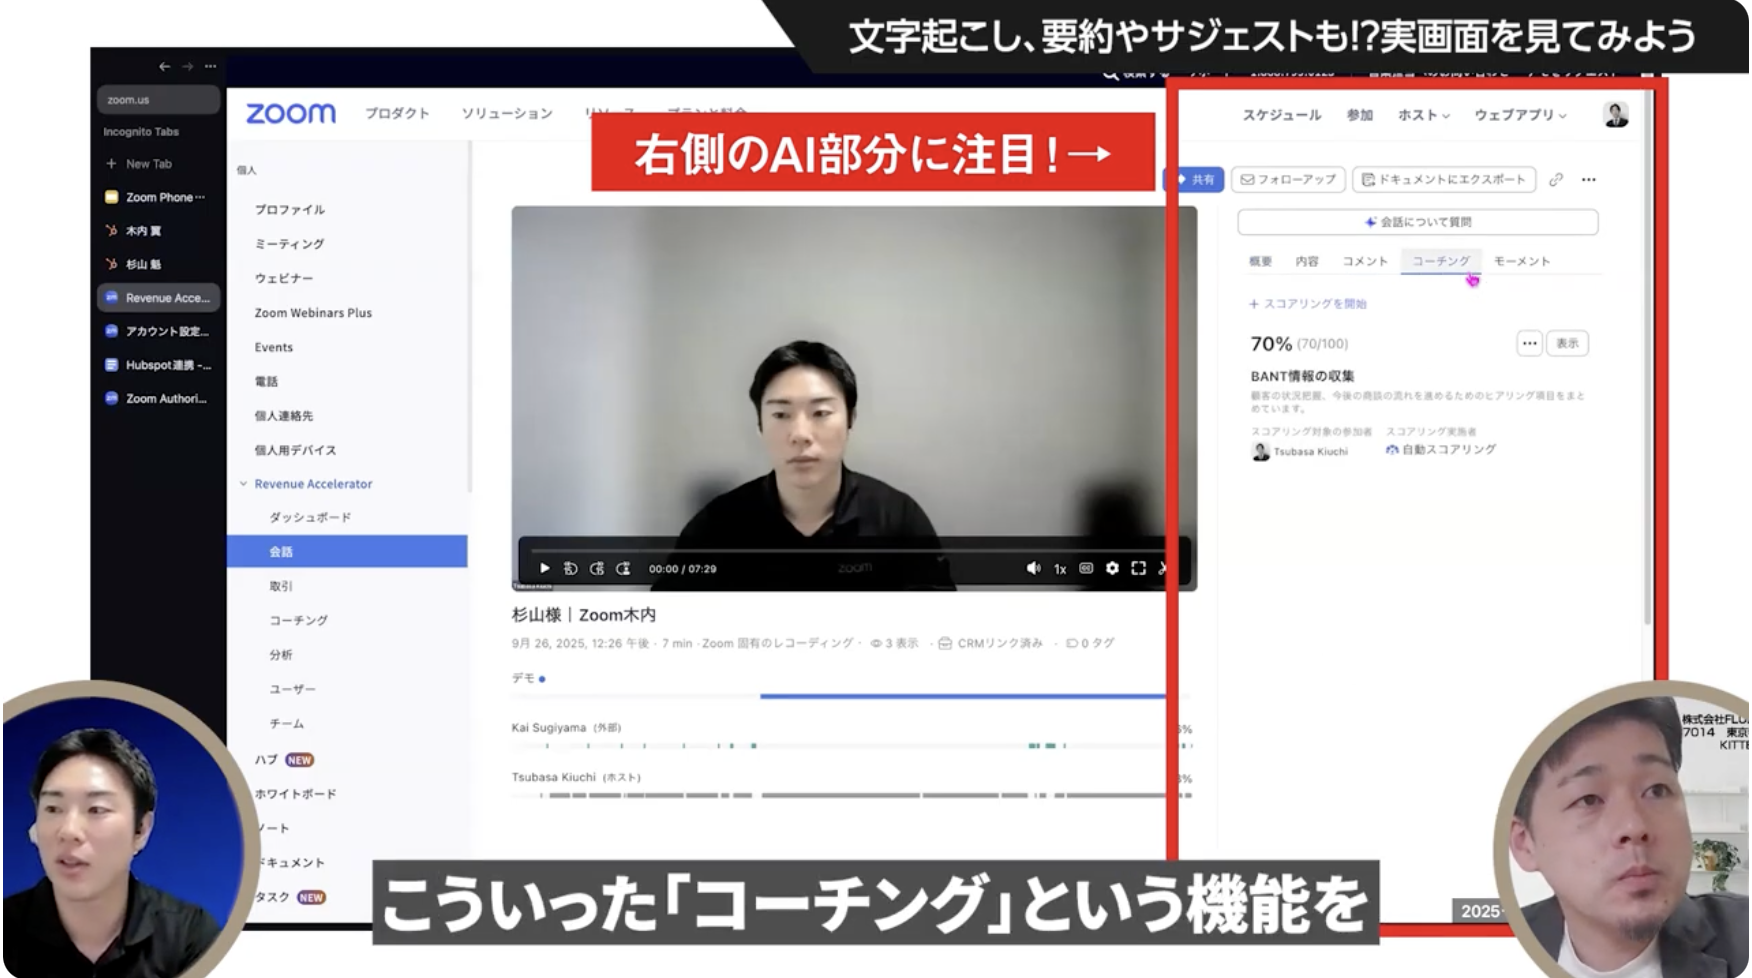Change playback speed from 1x
This screenshot has width=1752, height=978.
click(x=1060, y=569)
